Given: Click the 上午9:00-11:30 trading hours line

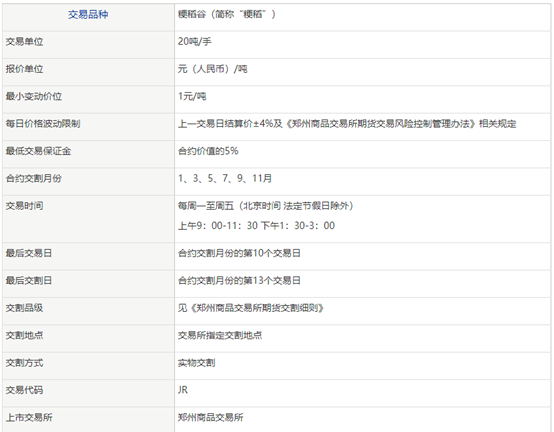Looking at the screenshot, I should [x=256, y=225].
